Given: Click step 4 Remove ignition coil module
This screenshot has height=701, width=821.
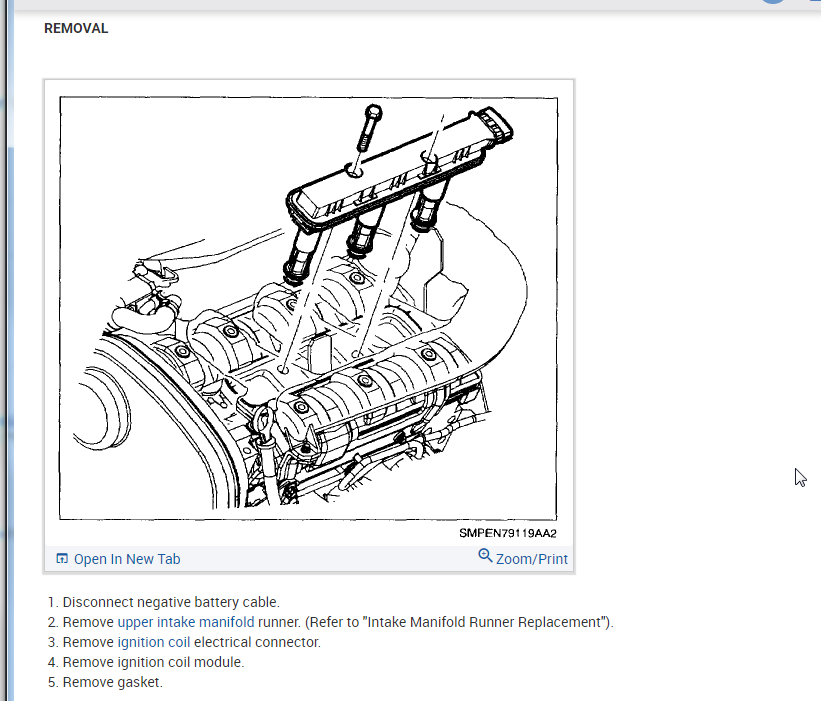Looking at the screenshot, I should point(153,662).
